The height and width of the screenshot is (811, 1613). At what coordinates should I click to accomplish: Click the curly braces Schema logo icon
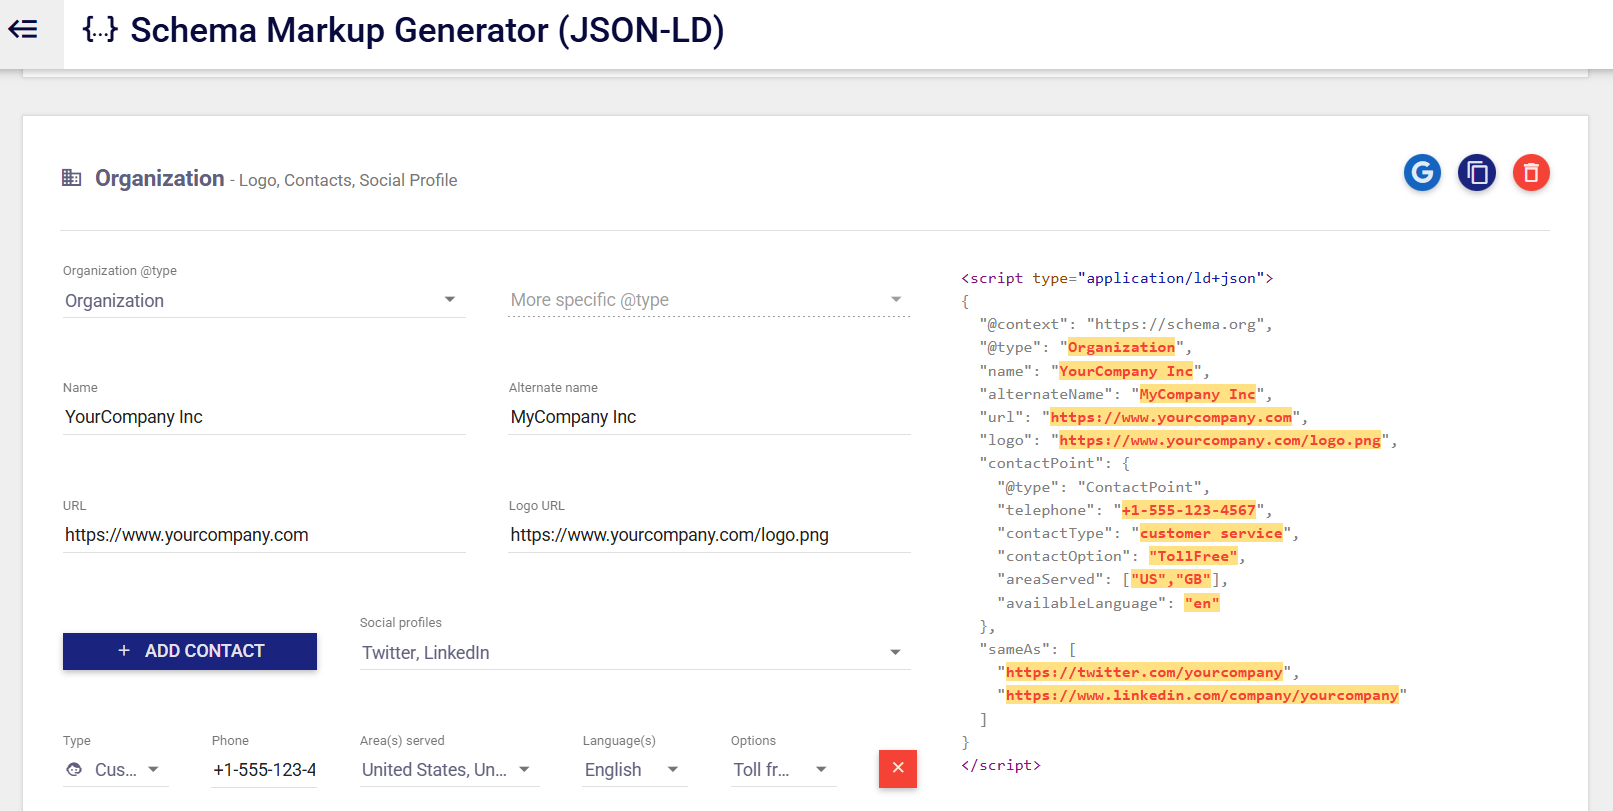(x=100, y=30)
